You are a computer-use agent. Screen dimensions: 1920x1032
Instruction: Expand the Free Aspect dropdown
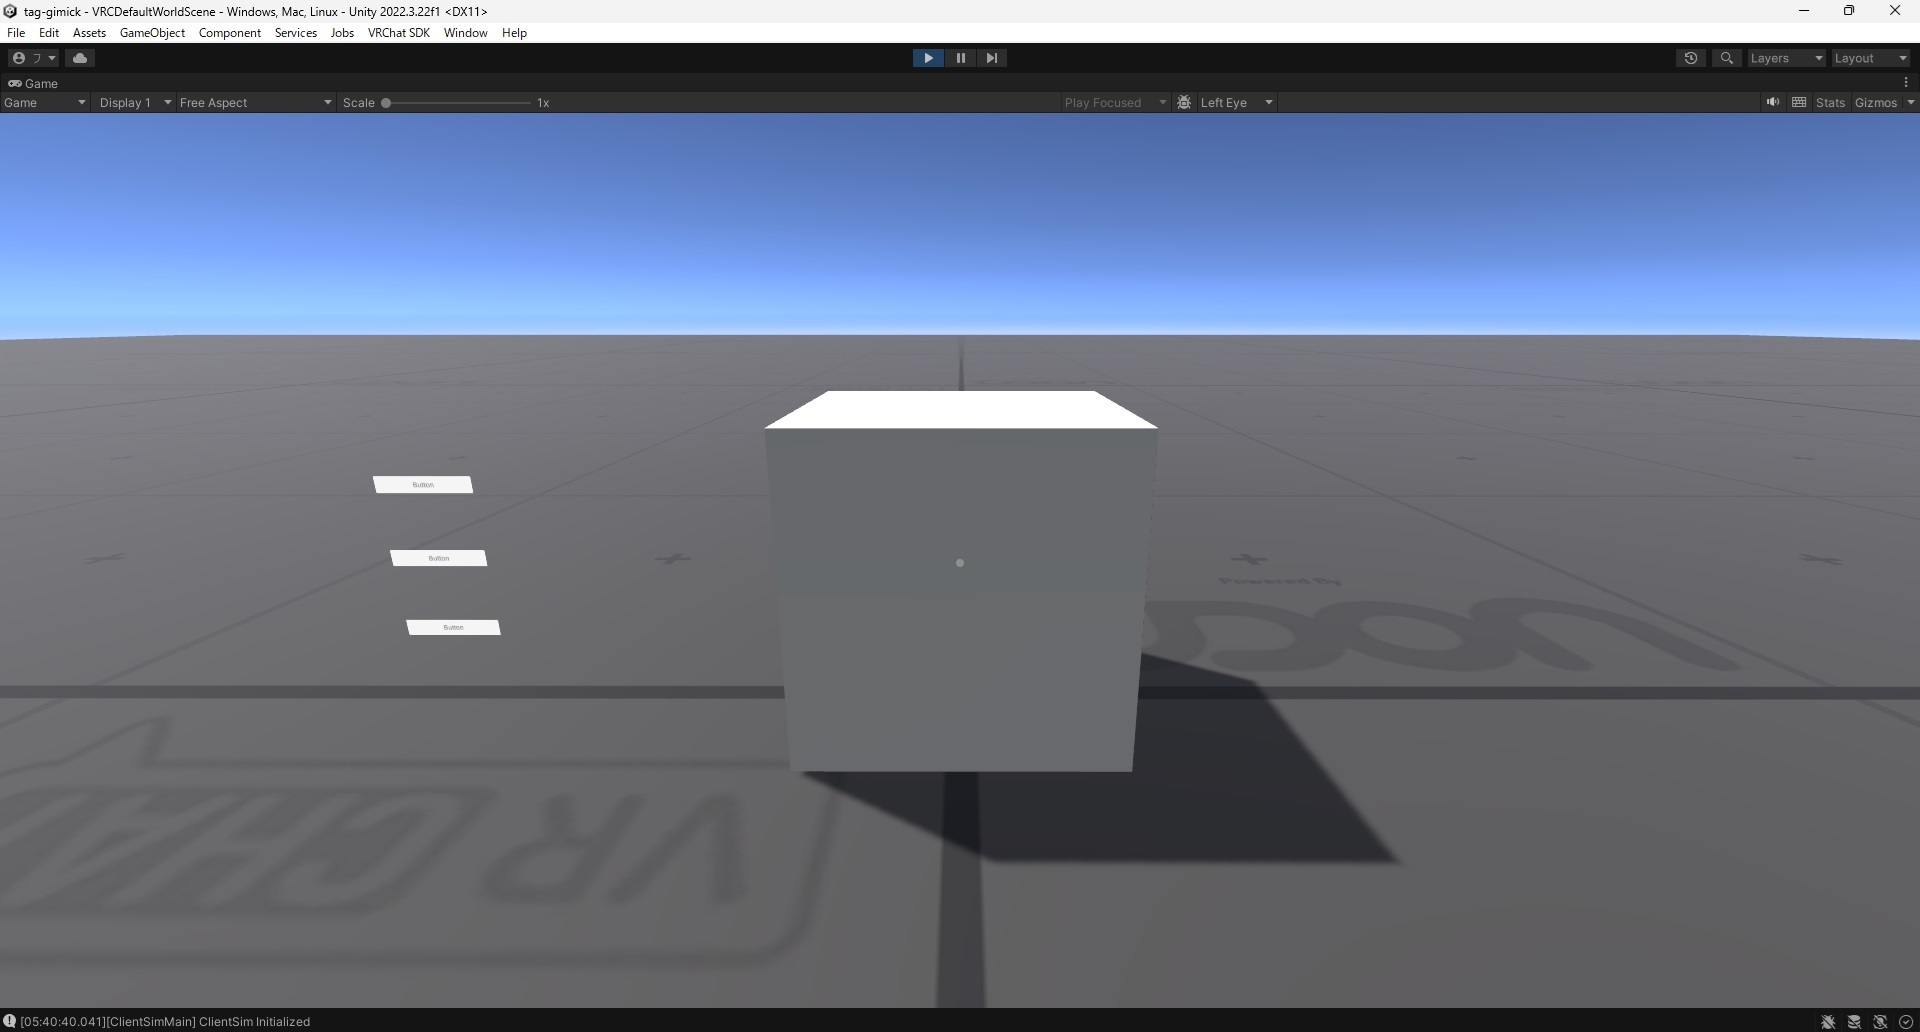pyautogui.click(x=255, y=102)
